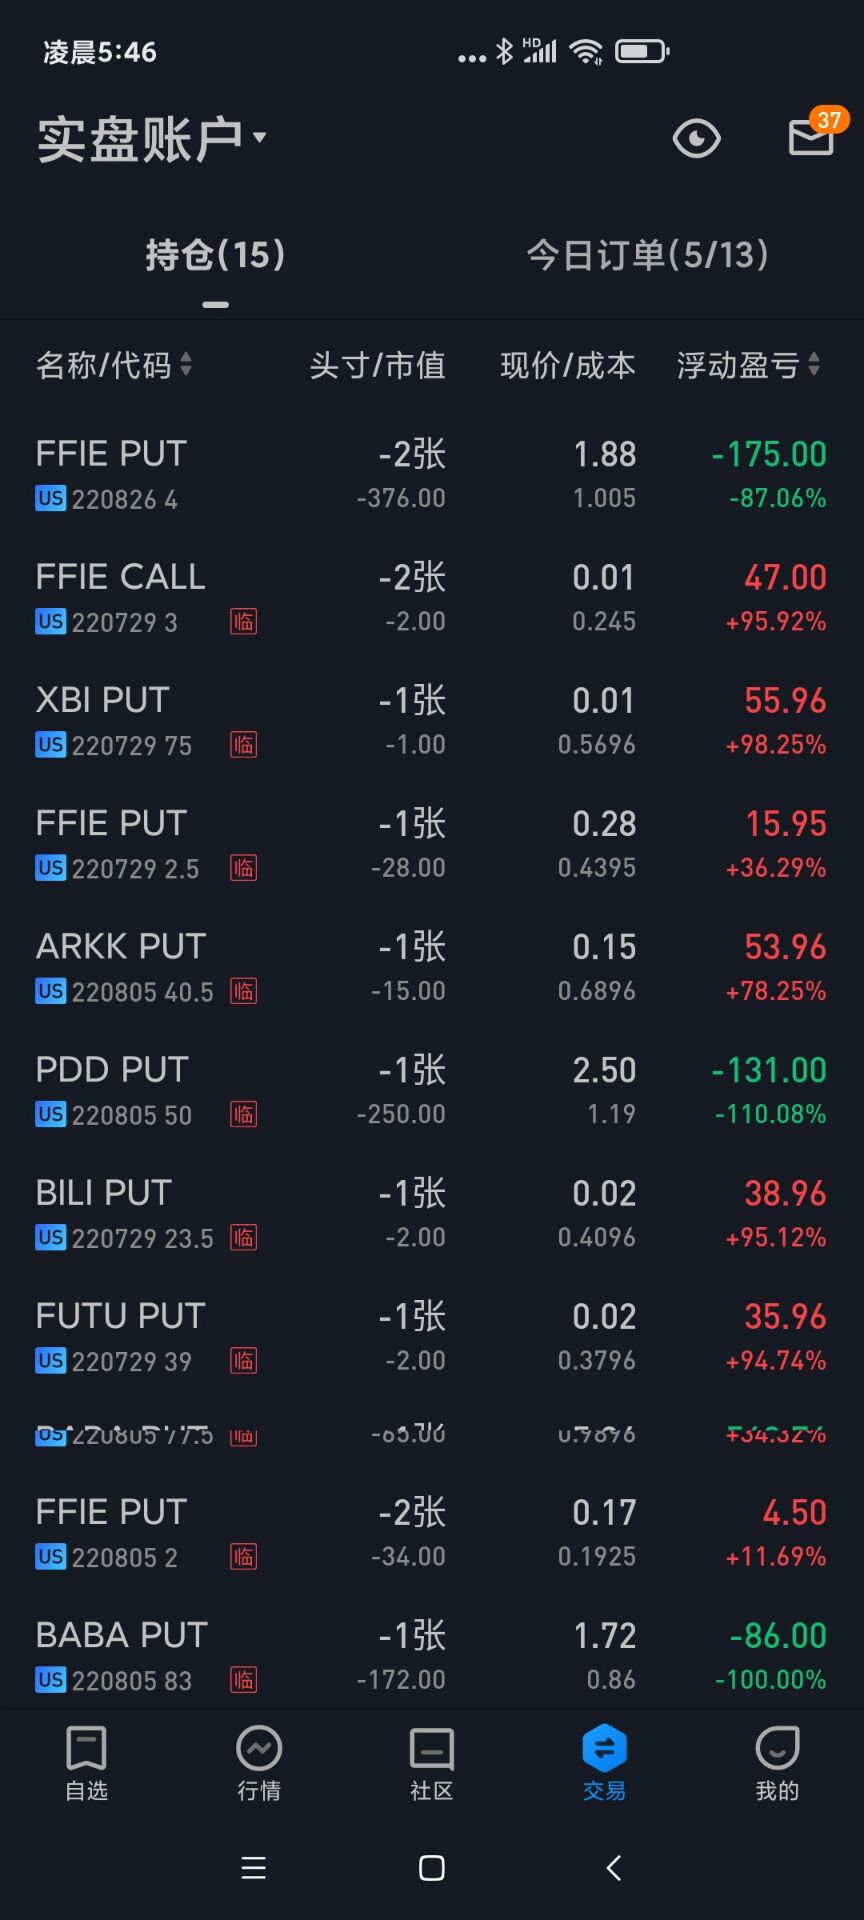Tap the Android home square button
The image size is (864, 1920).
pyautogui.click(x=432, y=1868)
